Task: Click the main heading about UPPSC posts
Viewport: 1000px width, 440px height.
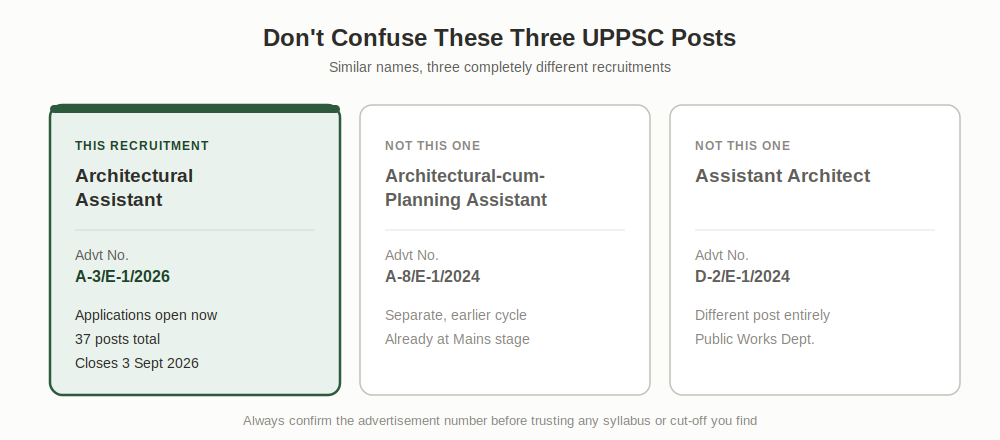Action: 499,38
